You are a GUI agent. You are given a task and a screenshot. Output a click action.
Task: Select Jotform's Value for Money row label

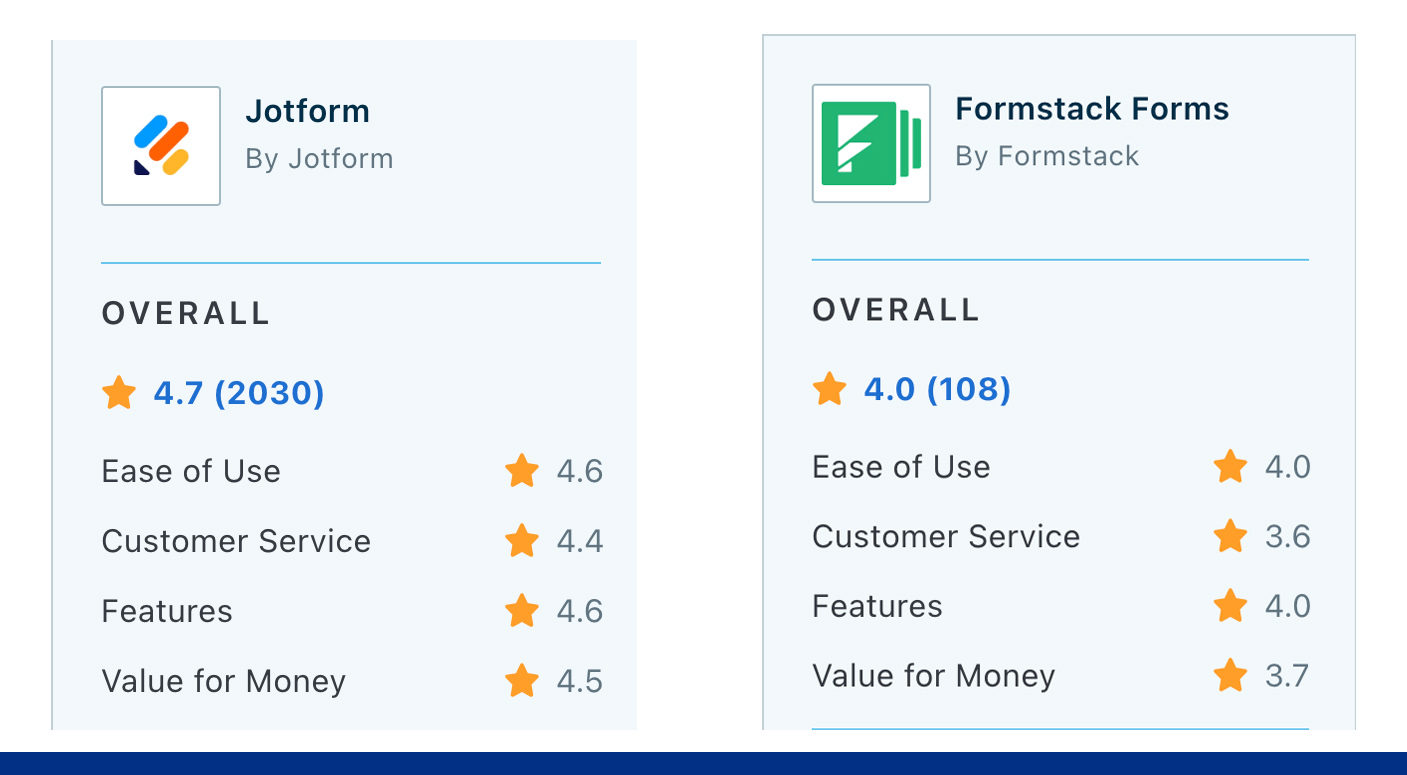pyautogui.click(x=224, y=682)
